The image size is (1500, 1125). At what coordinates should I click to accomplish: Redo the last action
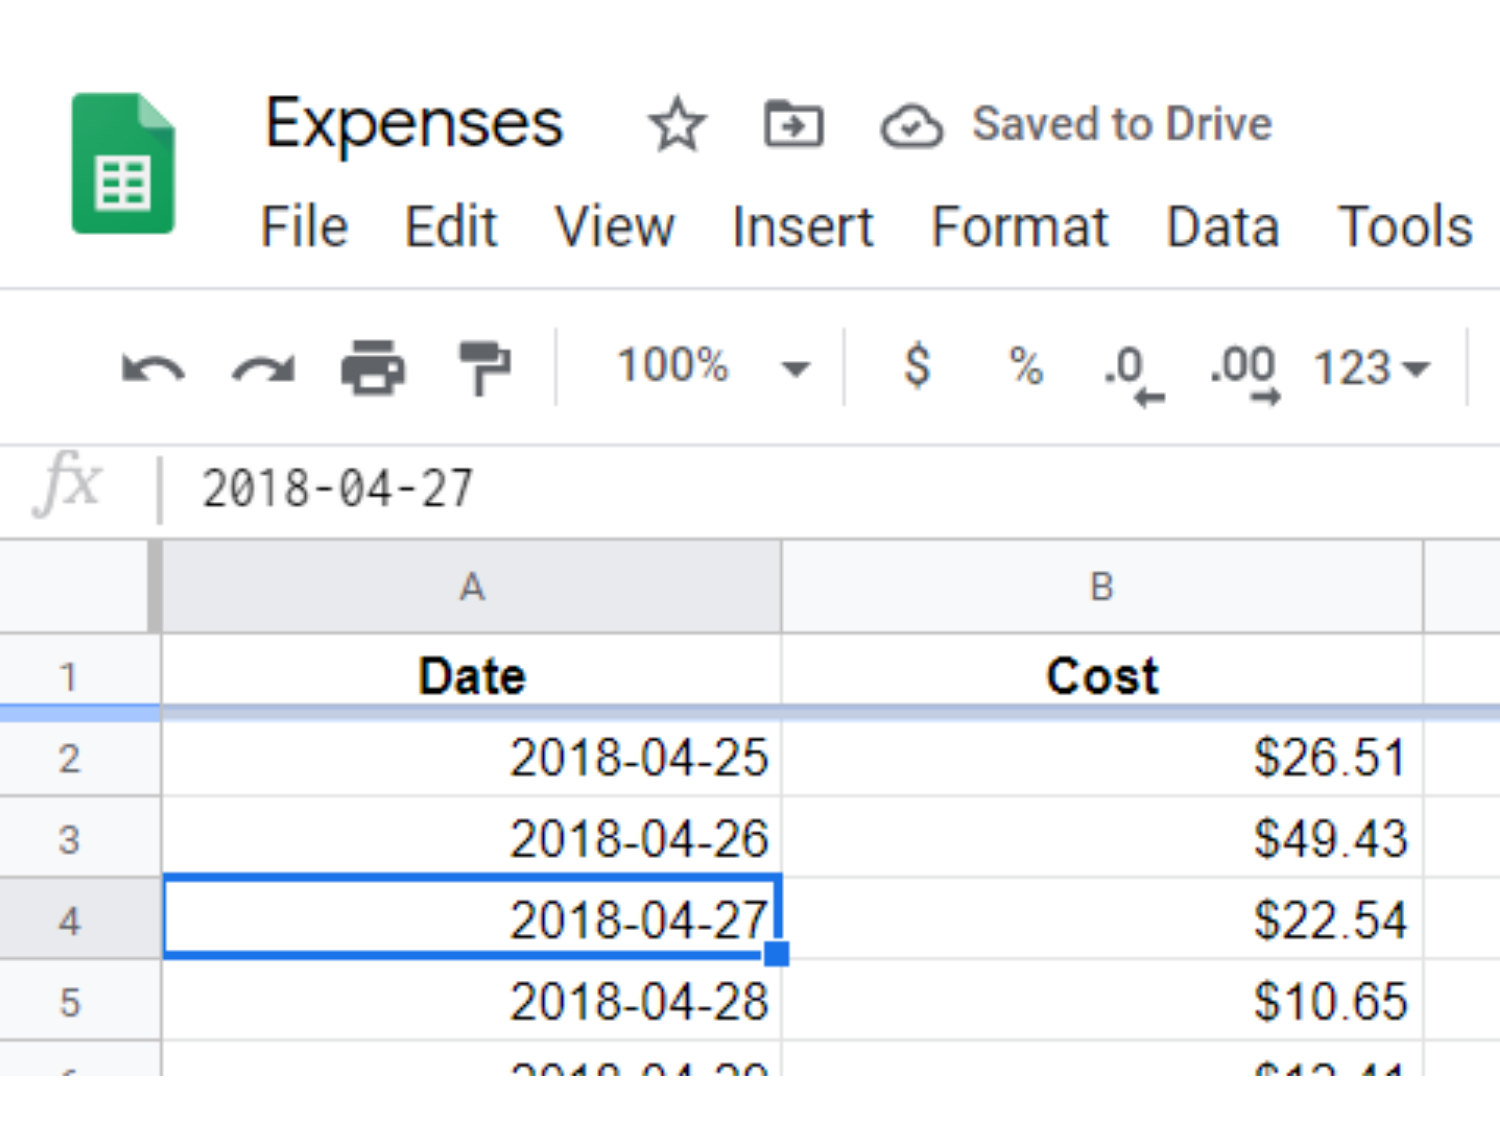tap(263, 369)
